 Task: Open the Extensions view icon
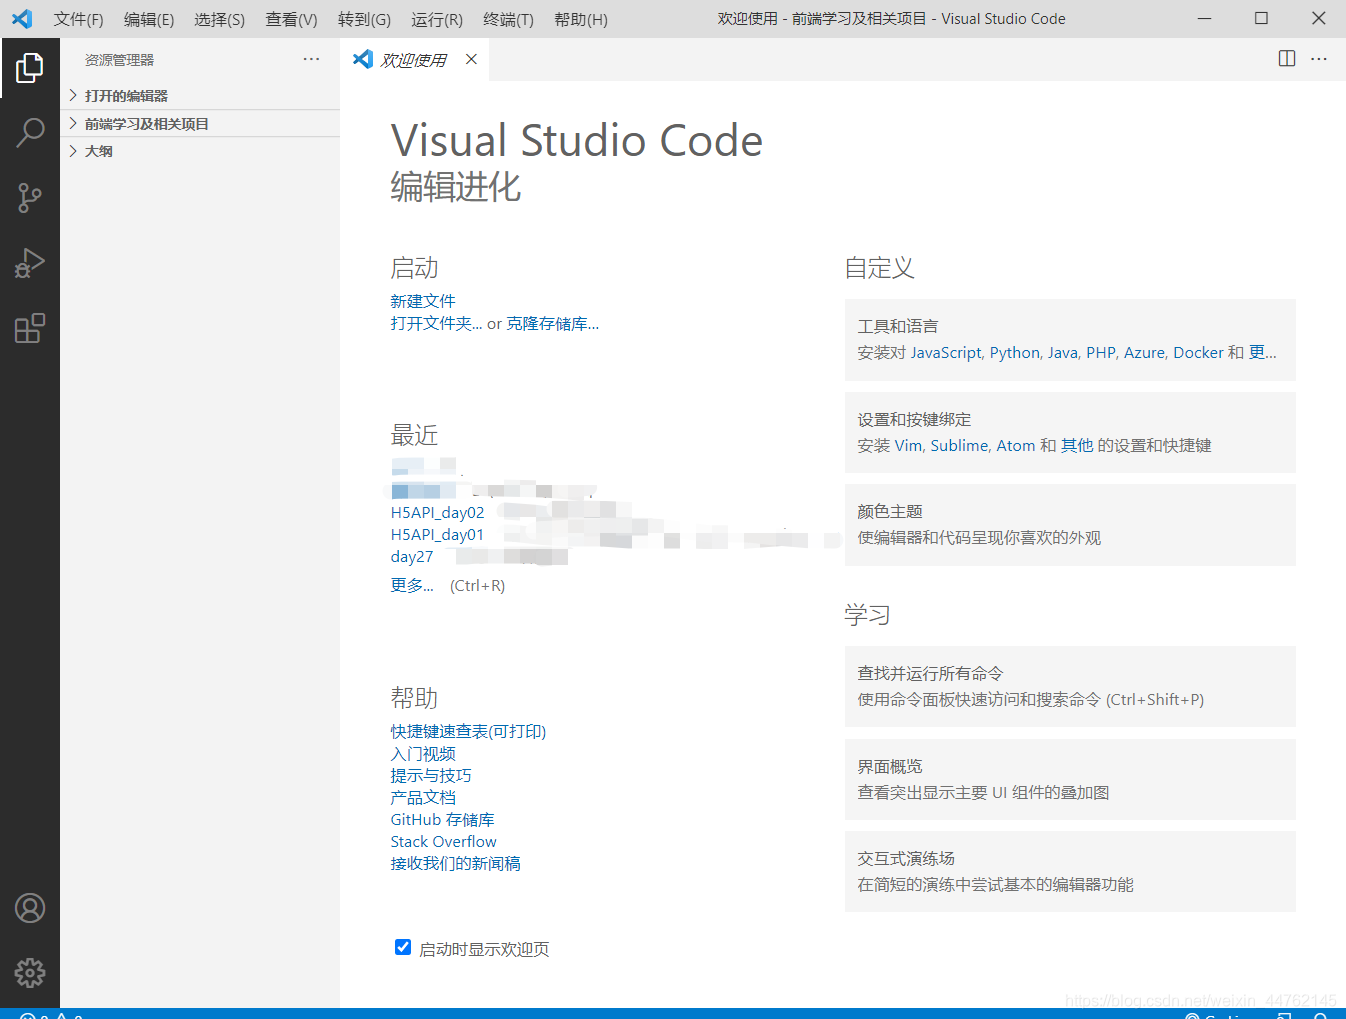[x=30, y=328]
